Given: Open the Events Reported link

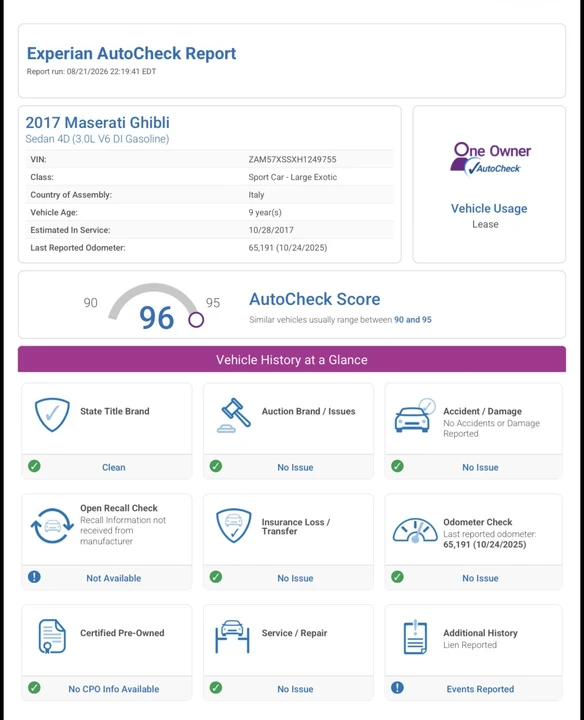Looking at the screenshot, I should tap(480, 689).
